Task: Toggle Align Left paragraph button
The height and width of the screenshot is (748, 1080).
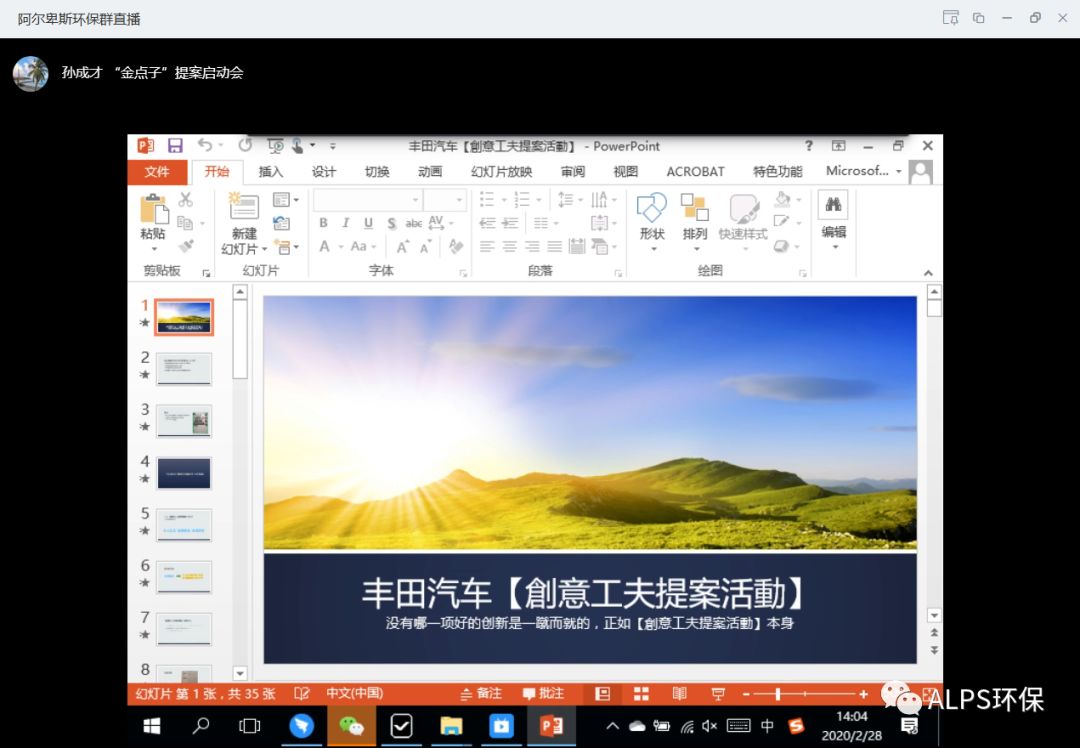Action: (487, 247)
